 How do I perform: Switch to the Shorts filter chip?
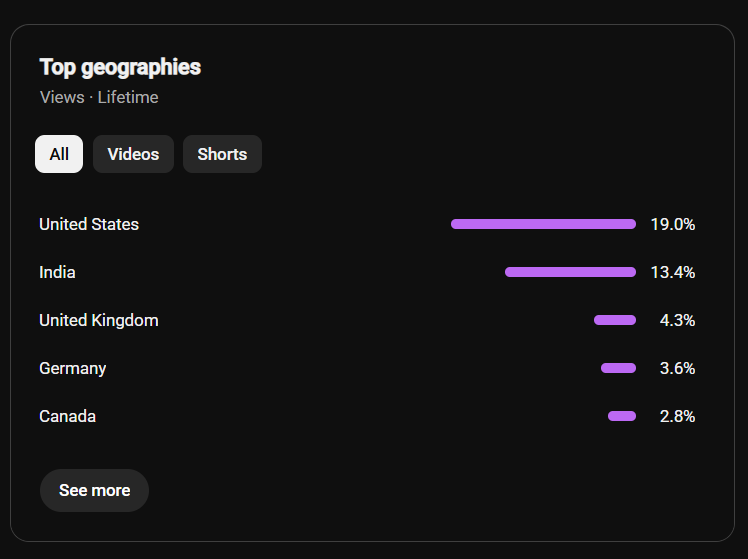(x=222, y=154)
